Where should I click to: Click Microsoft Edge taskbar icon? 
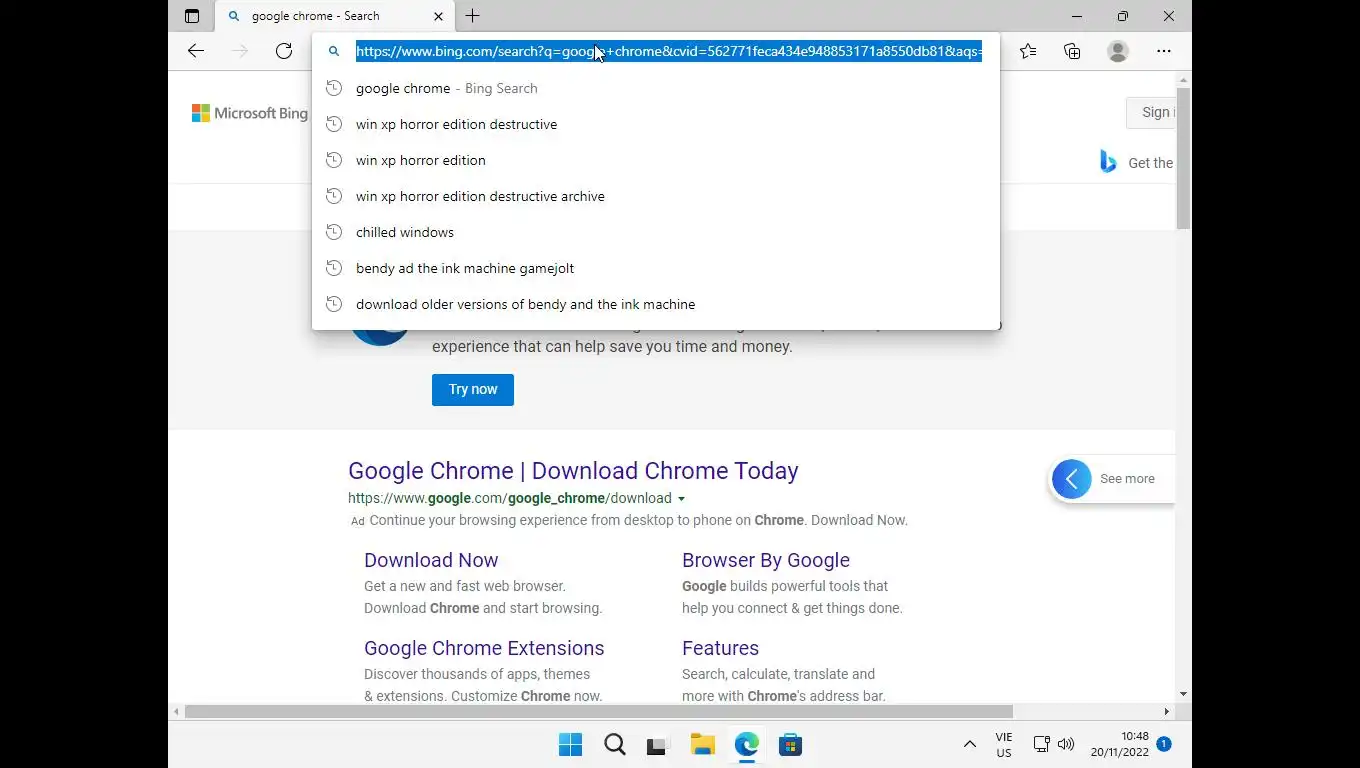pyautogui.click(x=747, y=745)
